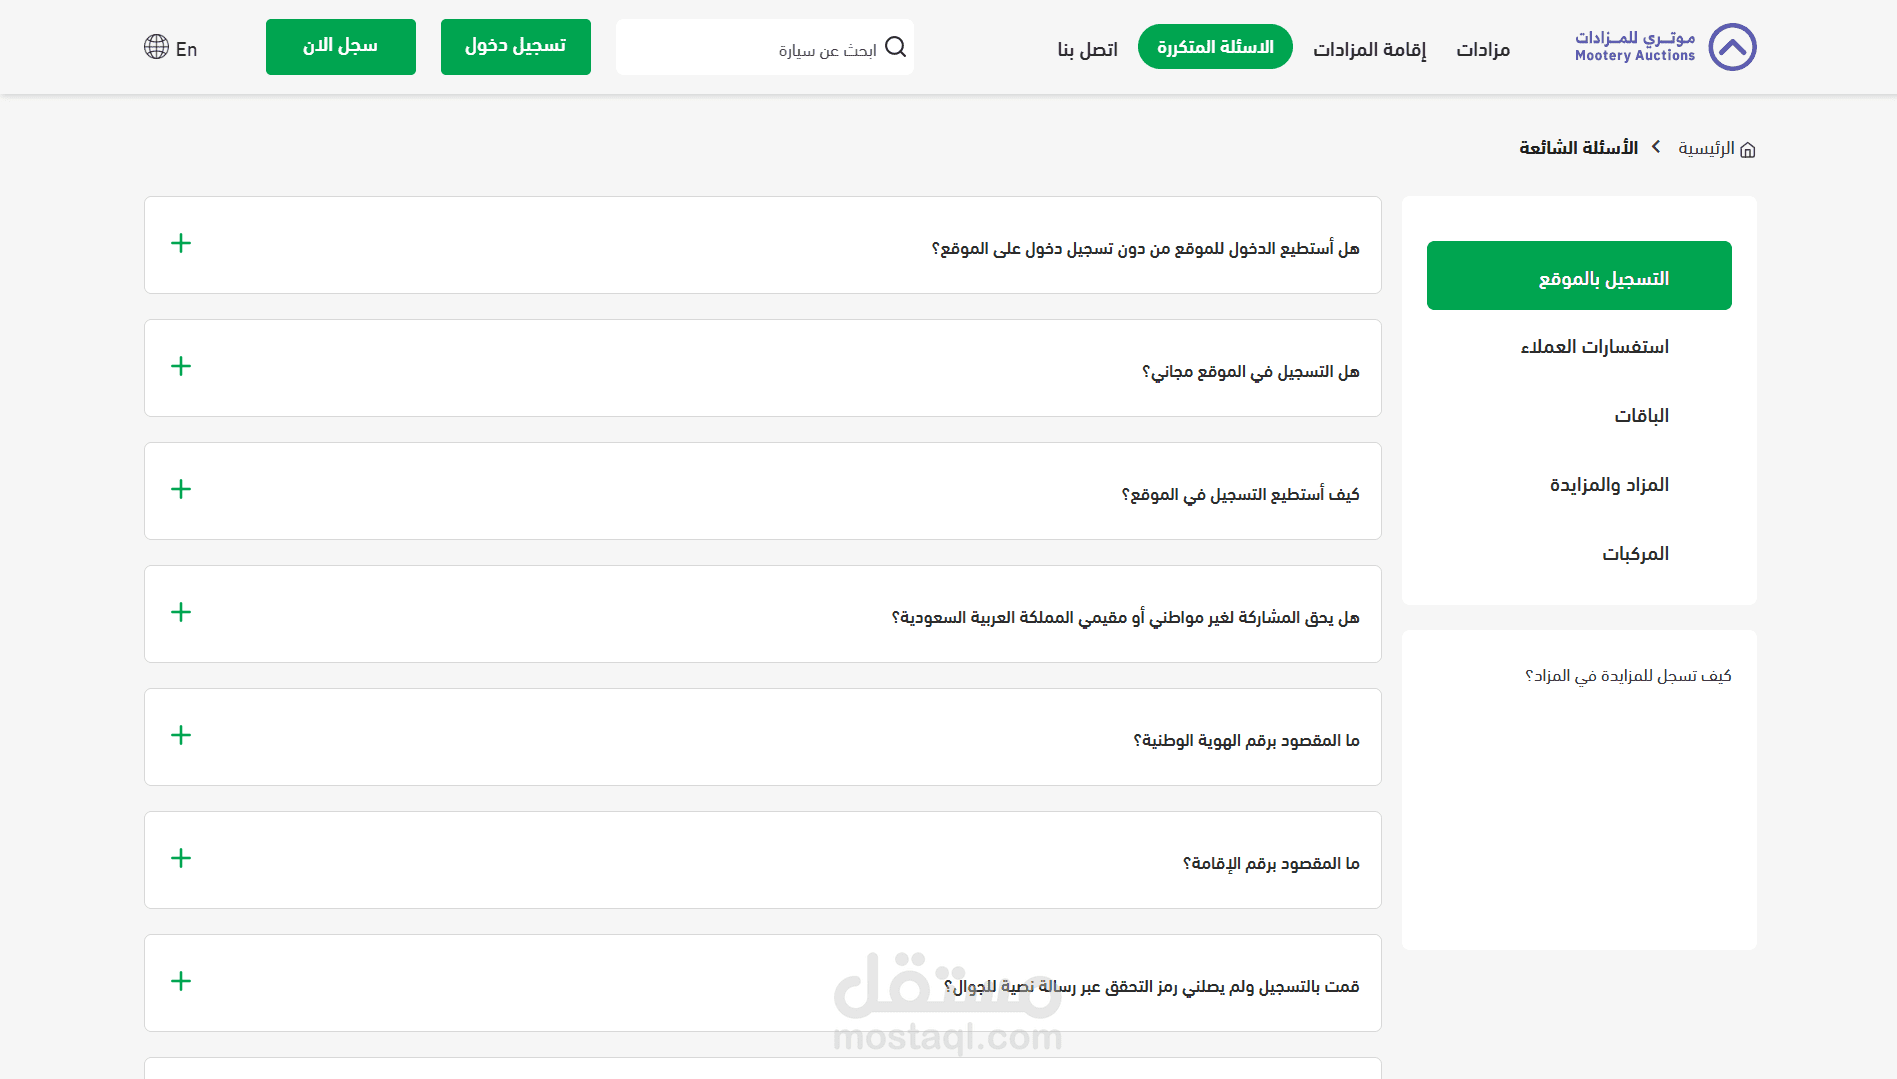Click the Mootery Auctions logo text
The image size is (1897, 1079).
(1635, 47)
